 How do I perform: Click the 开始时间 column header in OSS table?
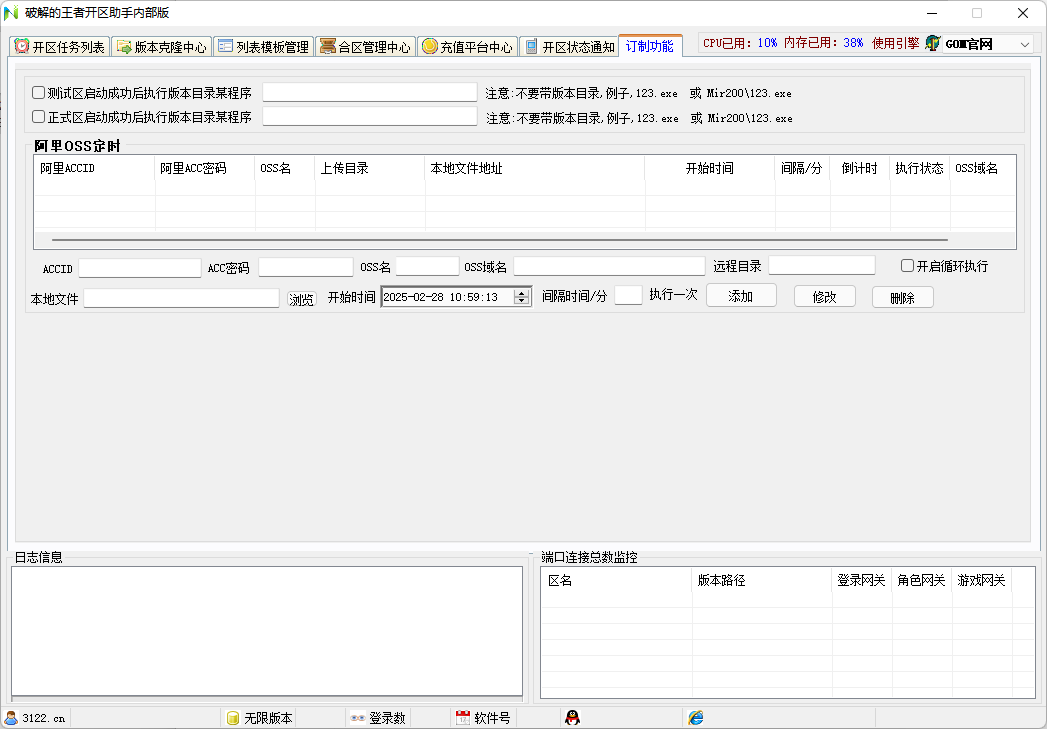point(710,168)
